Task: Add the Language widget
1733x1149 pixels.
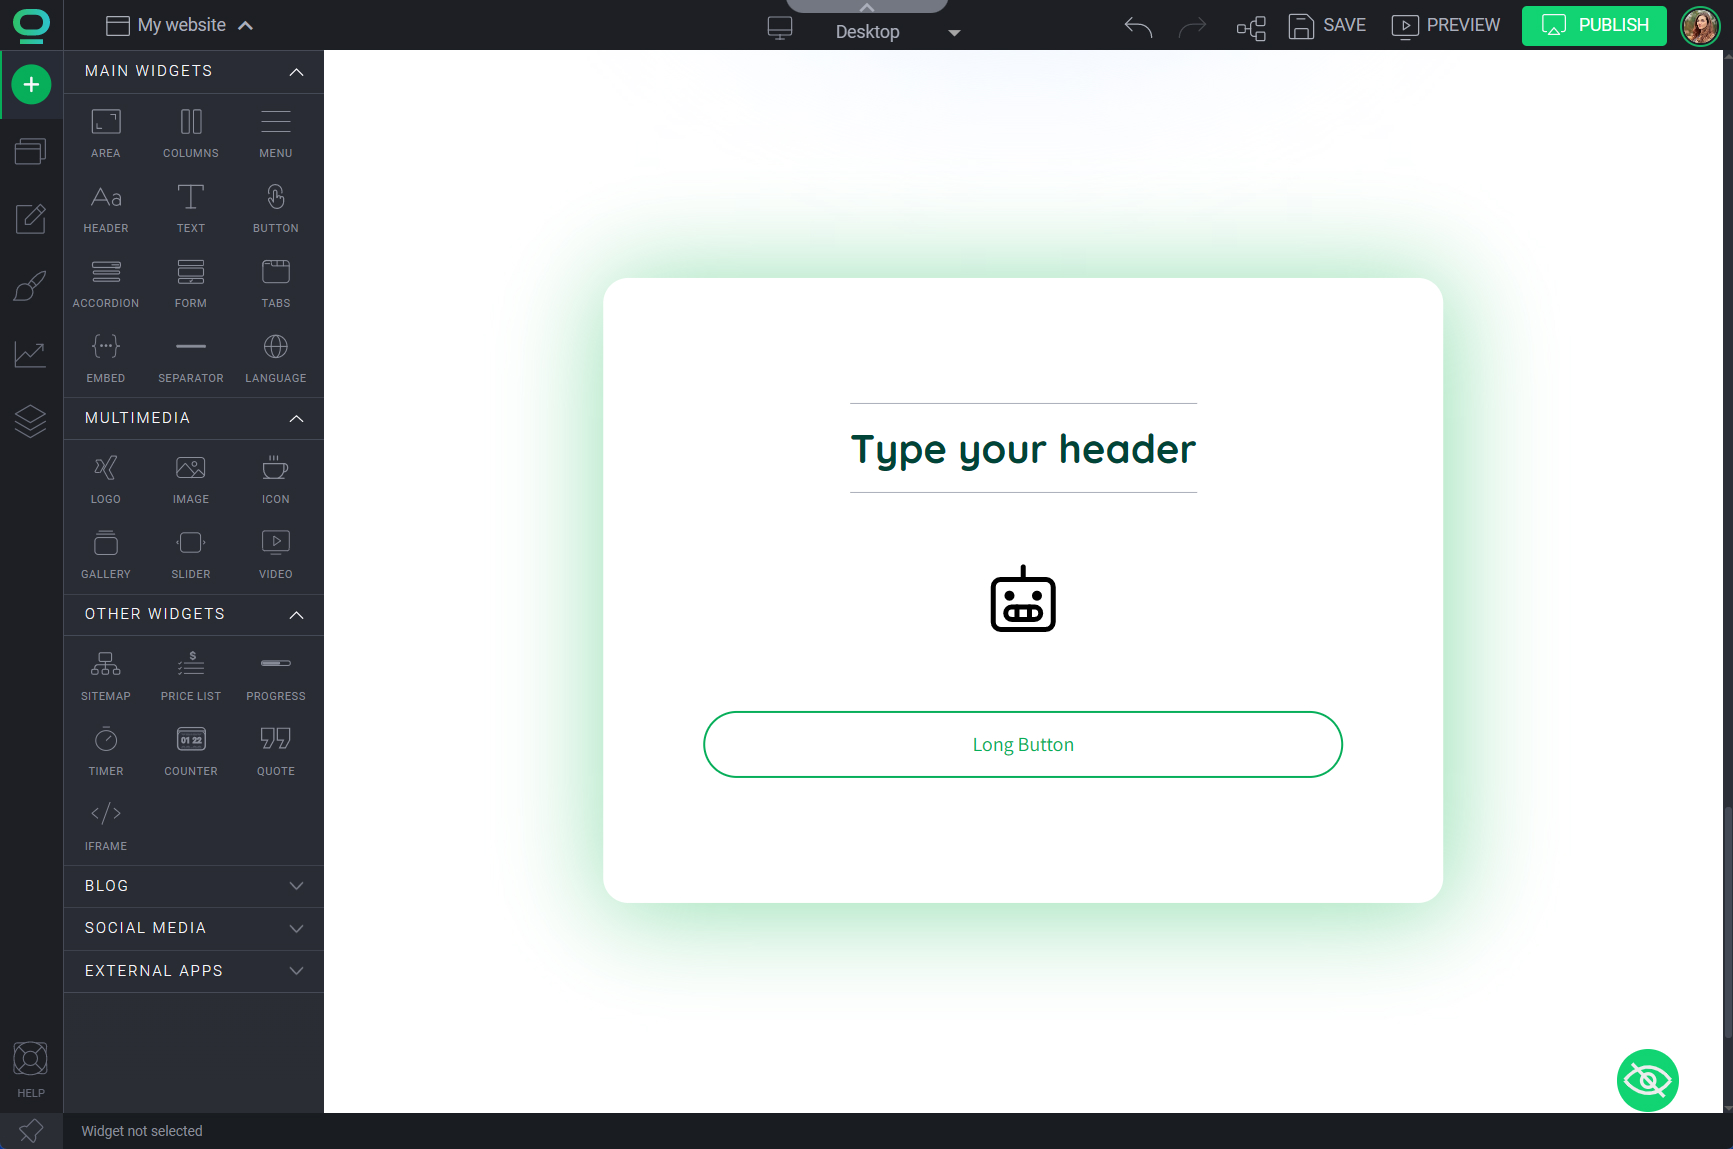Action: (276, 358)
